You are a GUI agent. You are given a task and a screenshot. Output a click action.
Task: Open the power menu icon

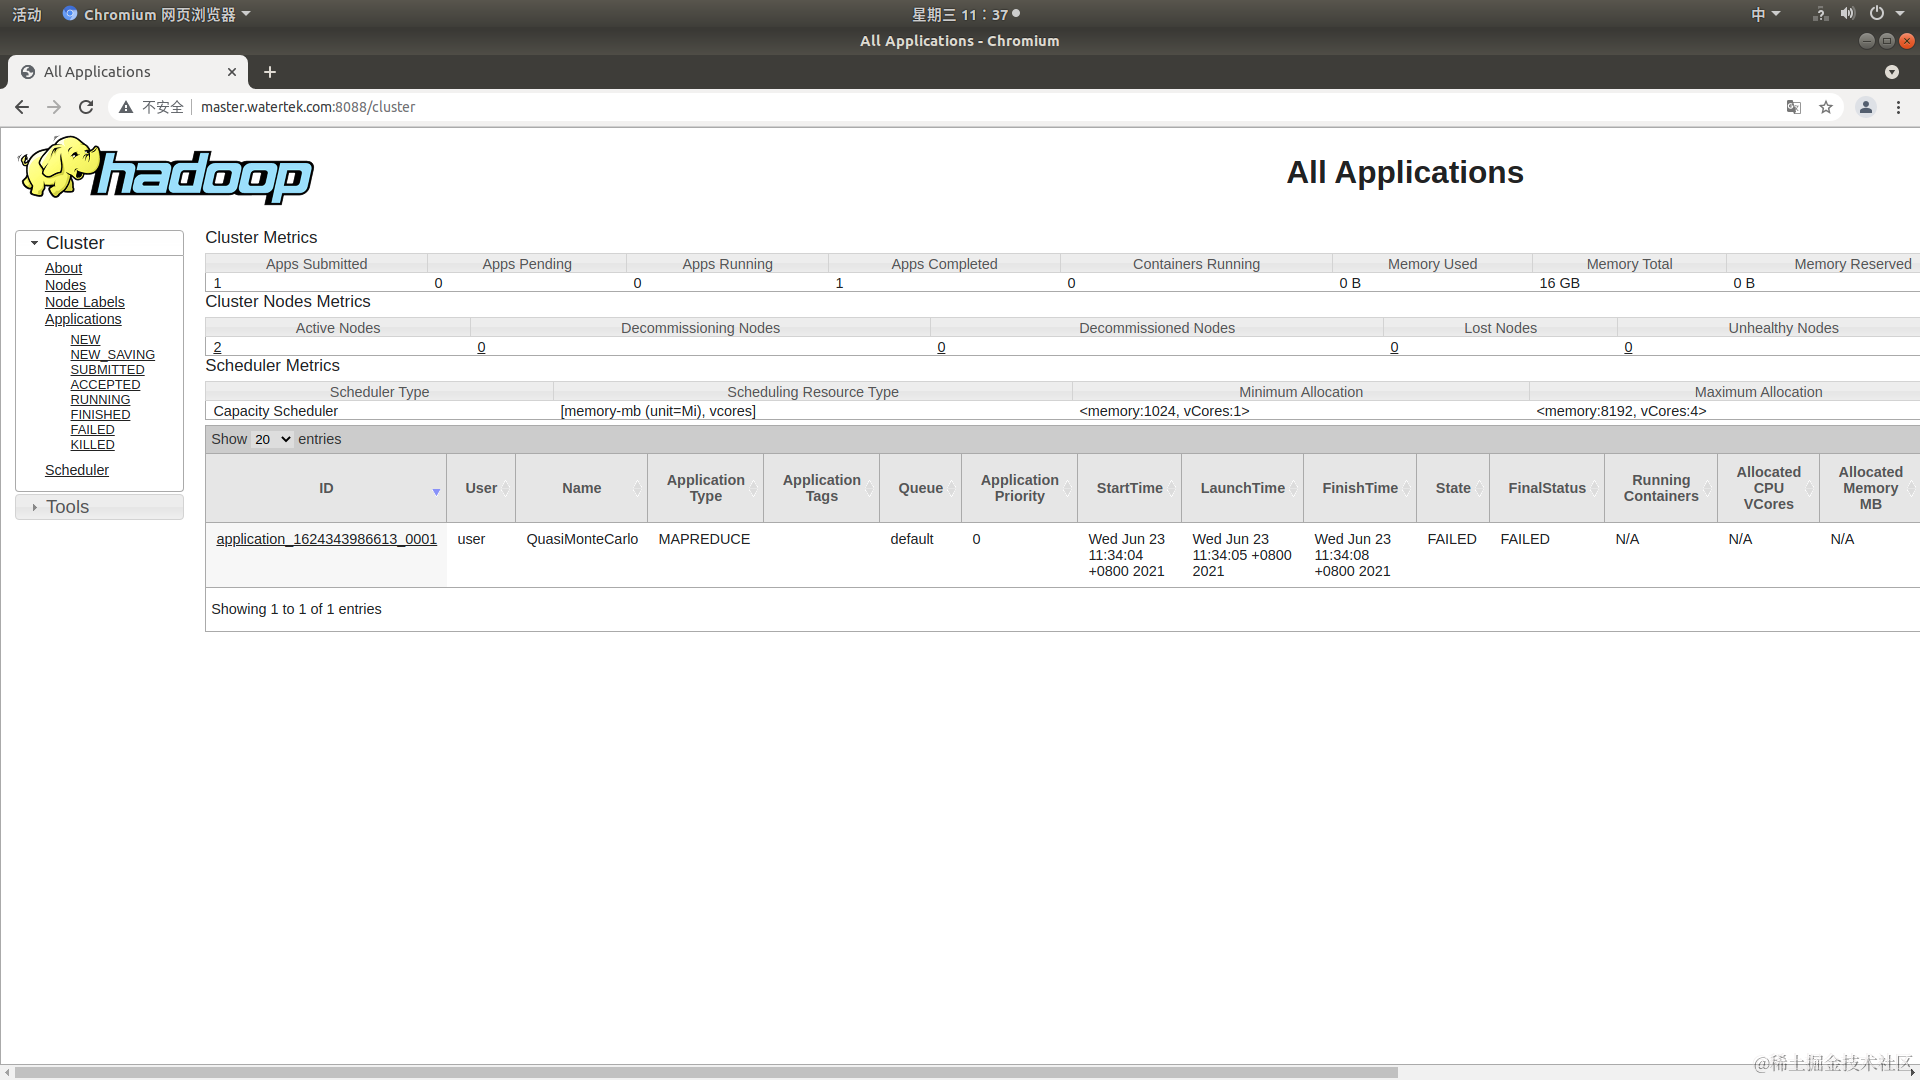(1877, 14)
